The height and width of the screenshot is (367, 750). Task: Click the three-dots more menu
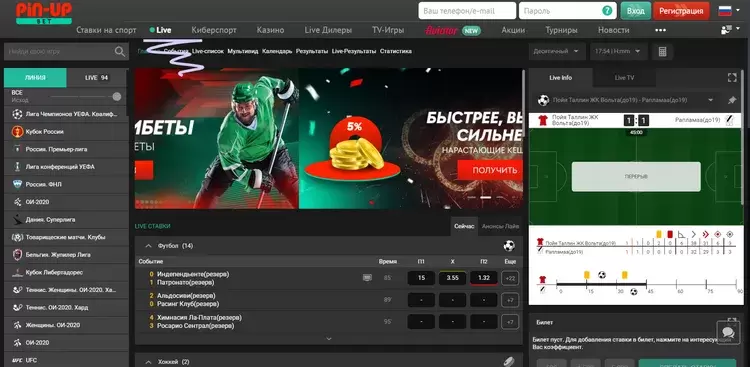point(661,30)
